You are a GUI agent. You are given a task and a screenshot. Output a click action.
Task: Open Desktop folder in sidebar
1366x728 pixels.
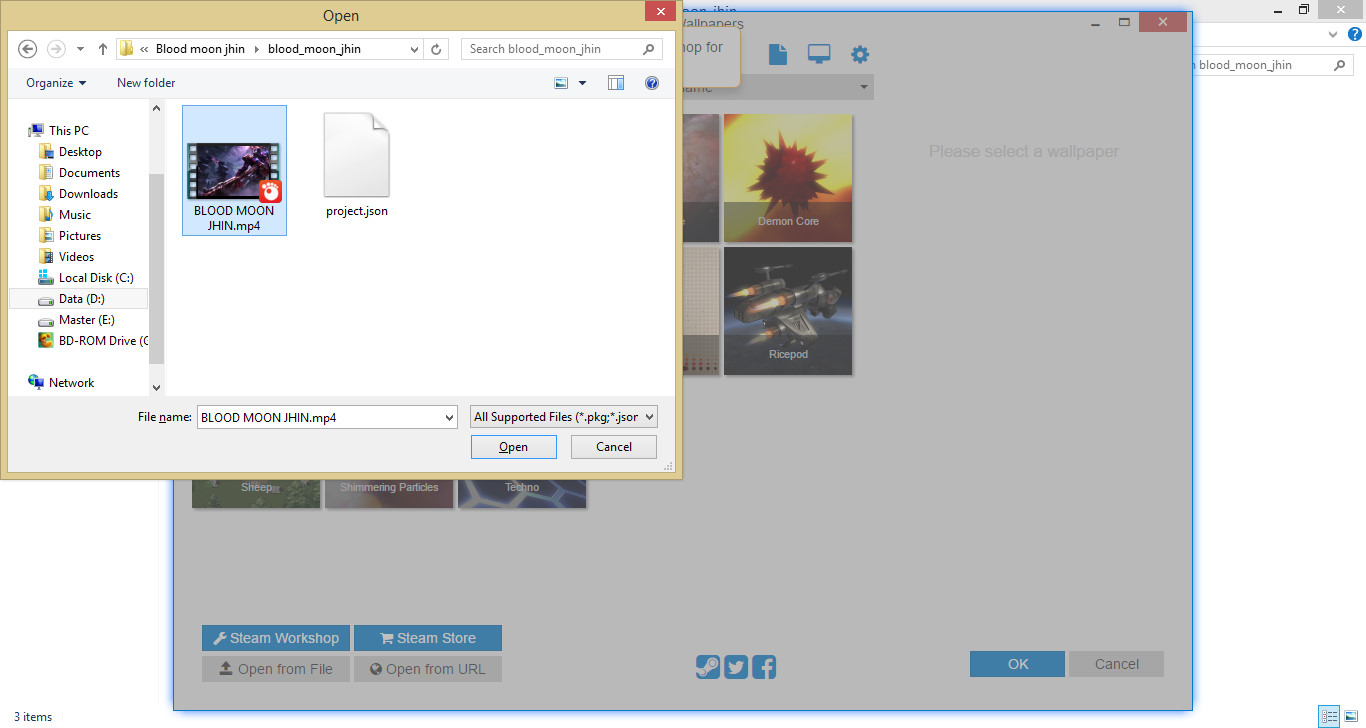80,152
